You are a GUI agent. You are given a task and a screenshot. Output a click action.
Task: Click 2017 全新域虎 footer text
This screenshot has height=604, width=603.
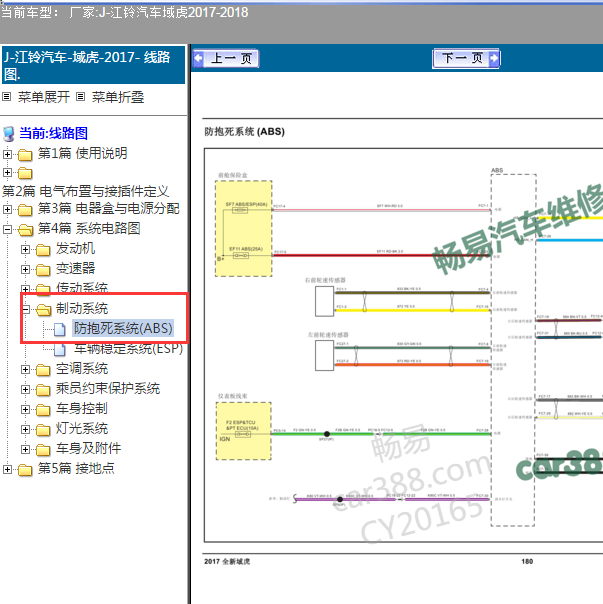(x=227, y=561)
